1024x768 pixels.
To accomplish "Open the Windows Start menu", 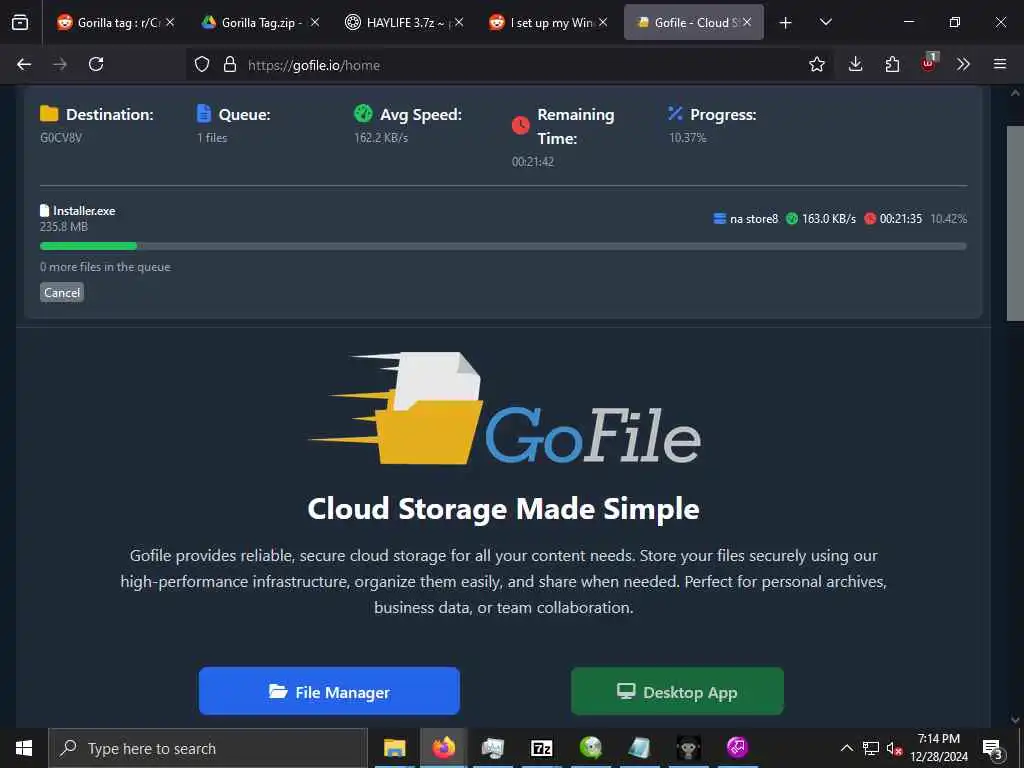I will click(x=24, y=748).
